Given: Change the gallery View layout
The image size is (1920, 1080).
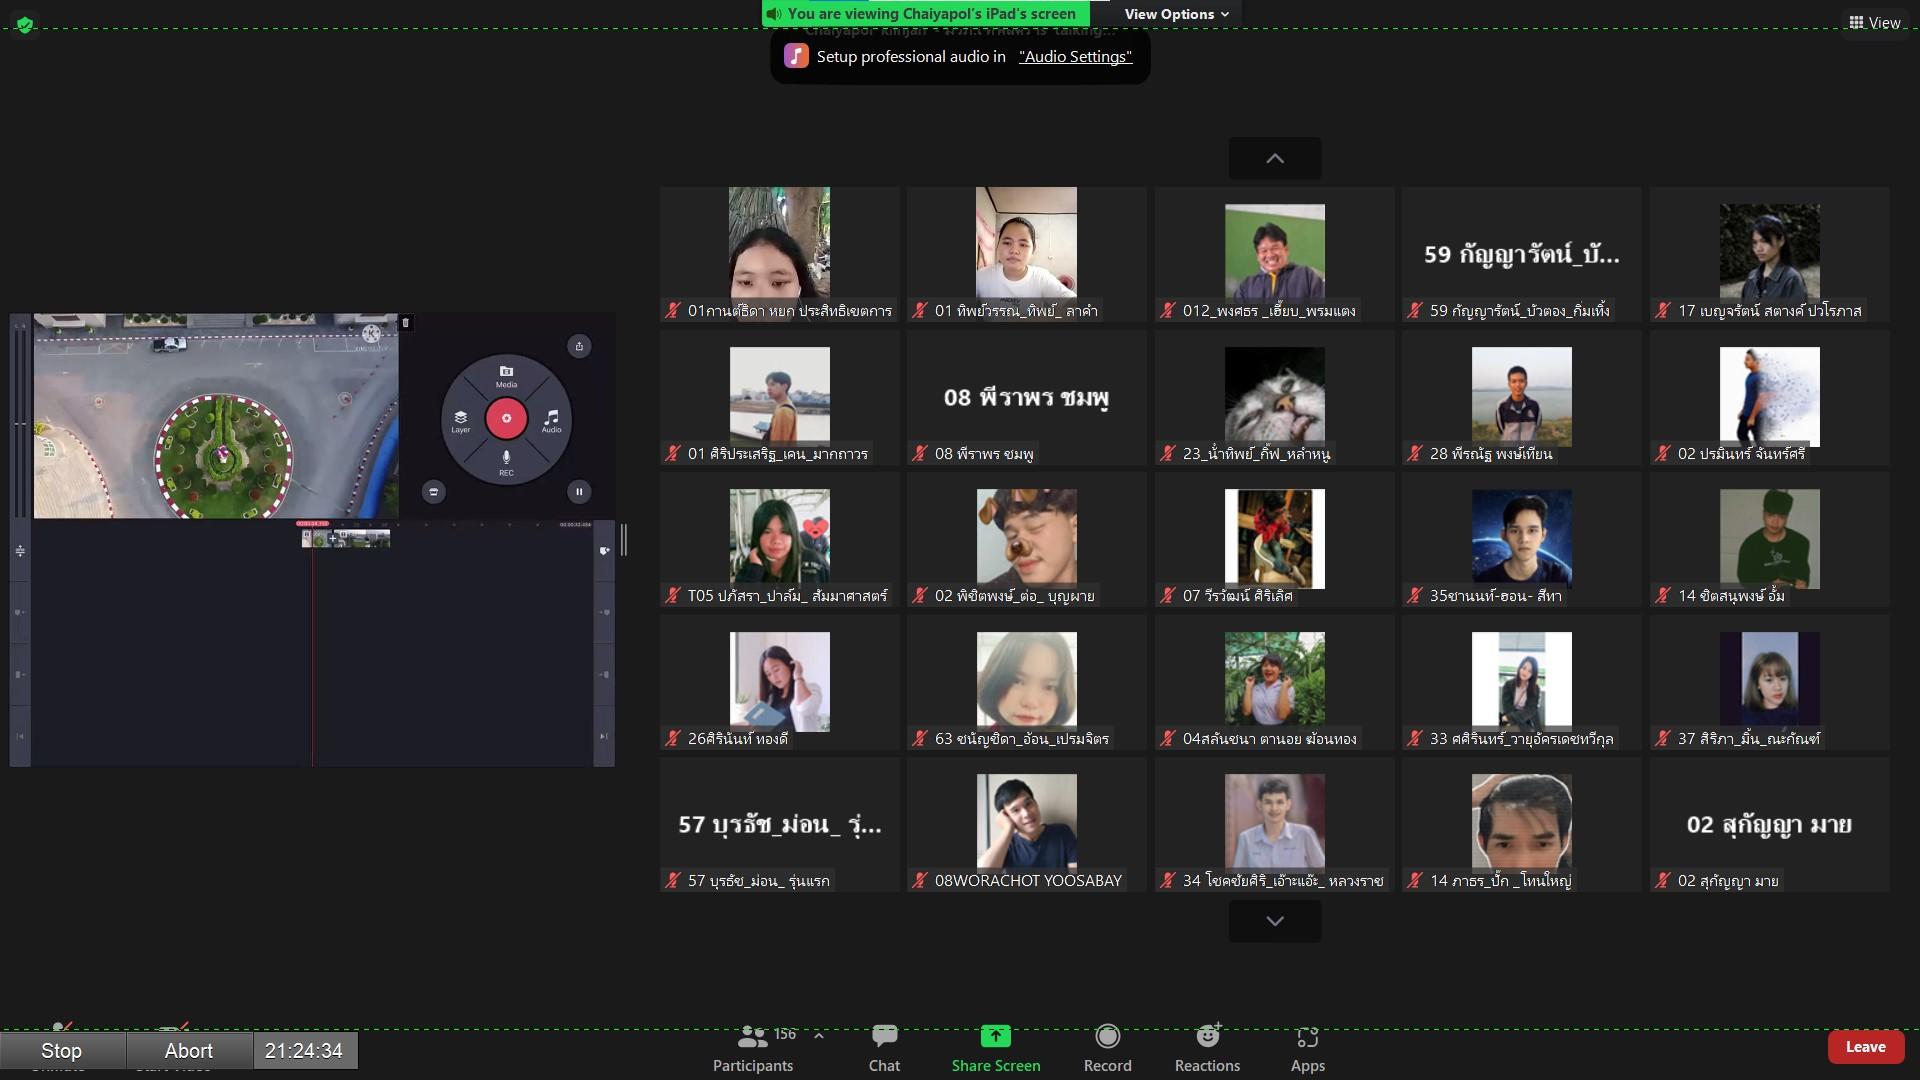Looking at the screenshot, I should coord(1874,22).
